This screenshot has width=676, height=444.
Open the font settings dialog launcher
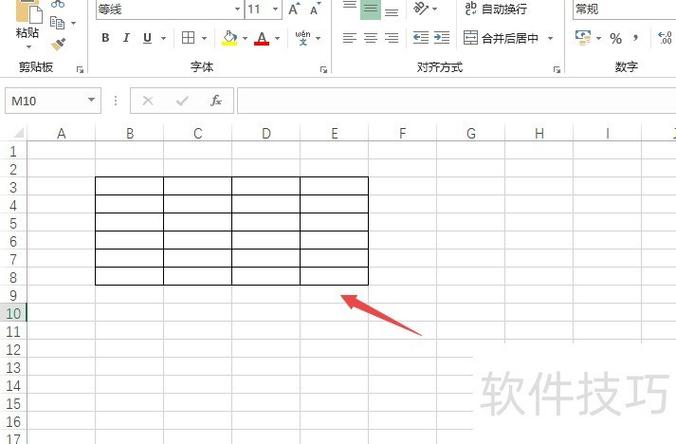323,69
